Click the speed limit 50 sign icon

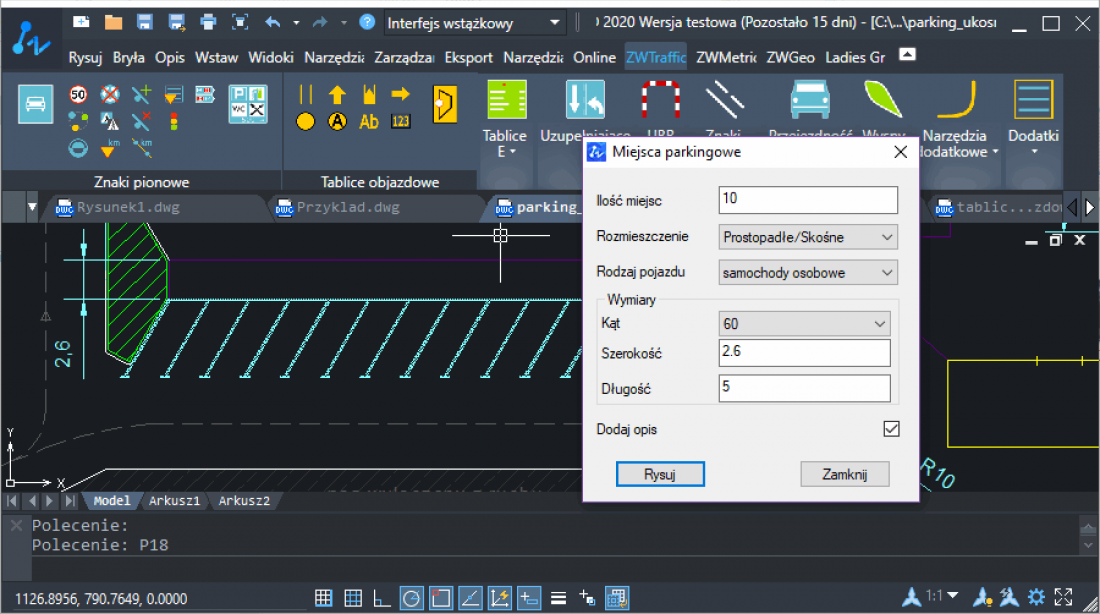(x=78, y=94)
